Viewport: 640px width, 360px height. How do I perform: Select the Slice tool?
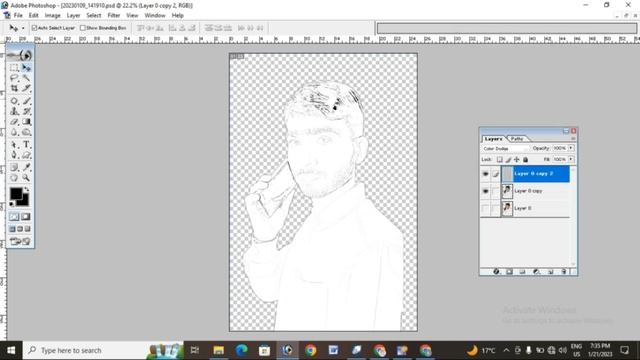26,88
